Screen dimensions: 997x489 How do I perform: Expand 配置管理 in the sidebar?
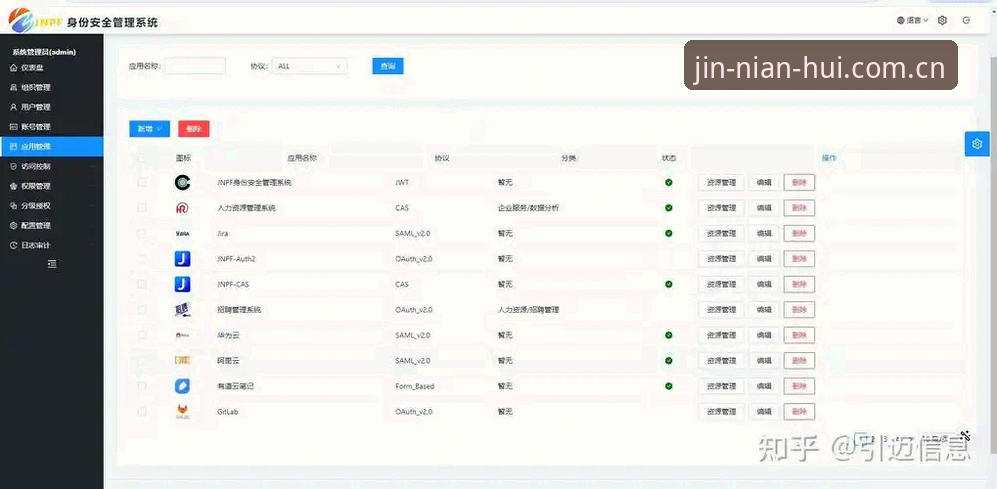click(52, 226)
